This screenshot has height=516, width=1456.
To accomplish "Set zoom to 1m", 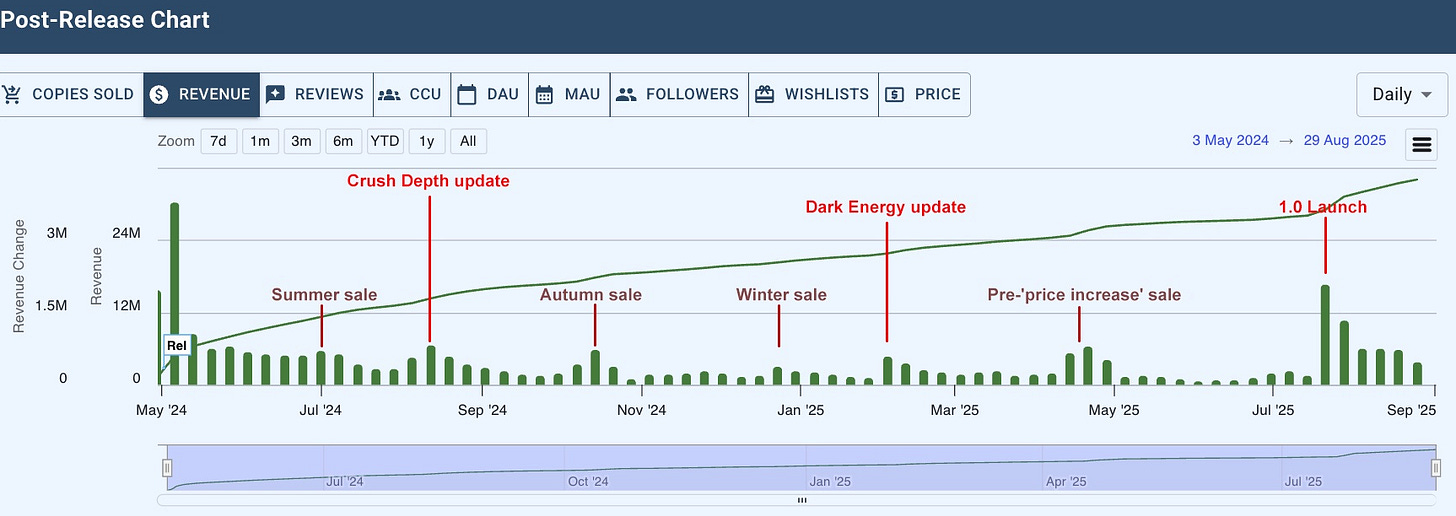I will point(260,141).
